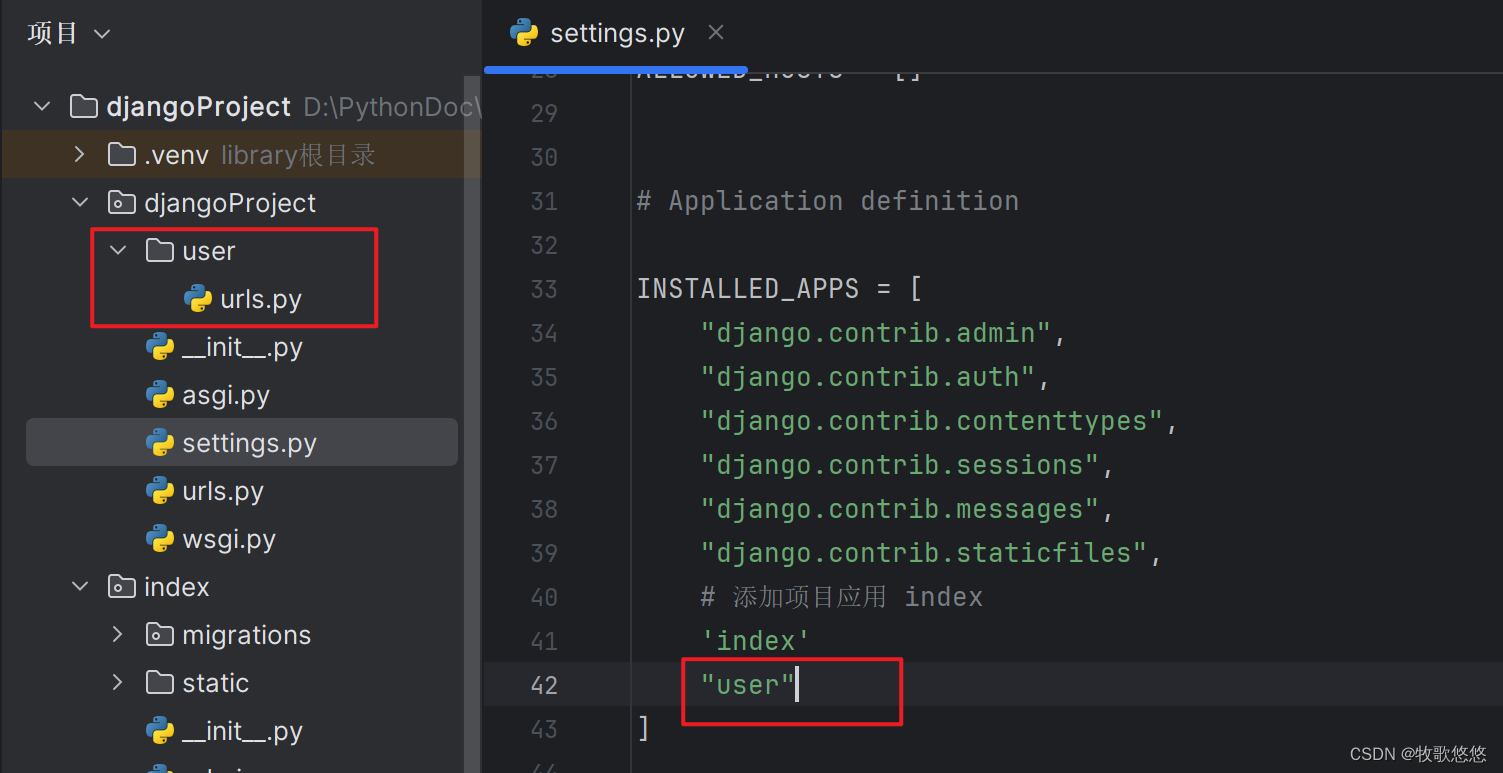Select asgi.py in the project tree

[226, 395]
